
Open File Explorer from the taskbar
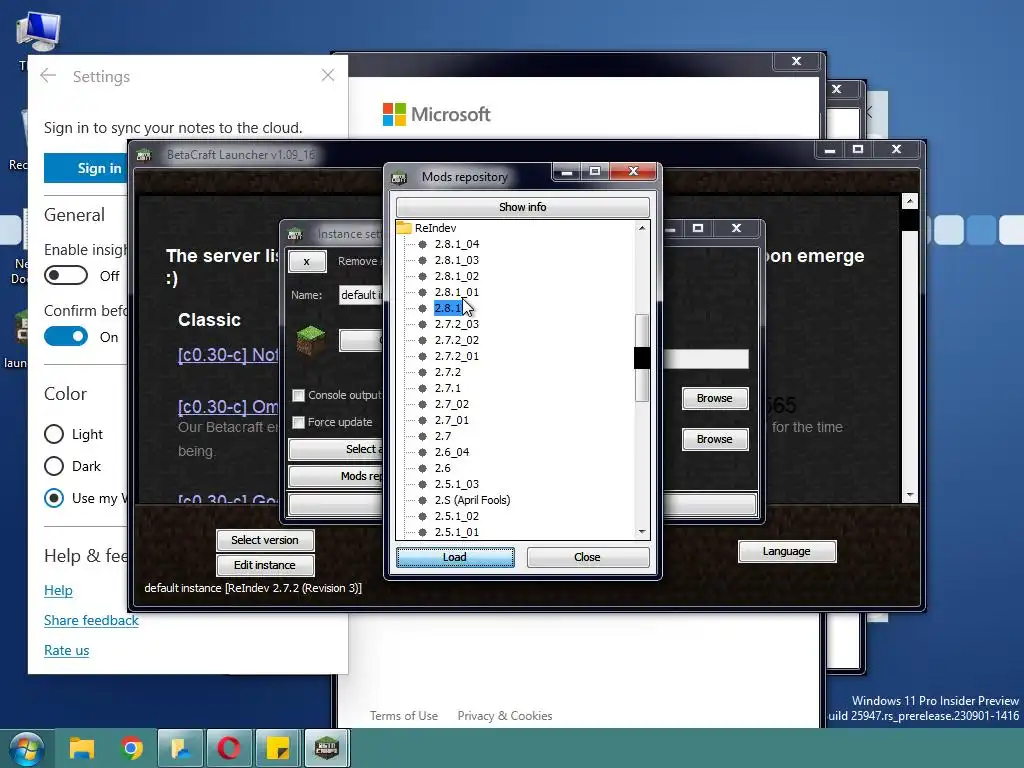tap(82, 748)
